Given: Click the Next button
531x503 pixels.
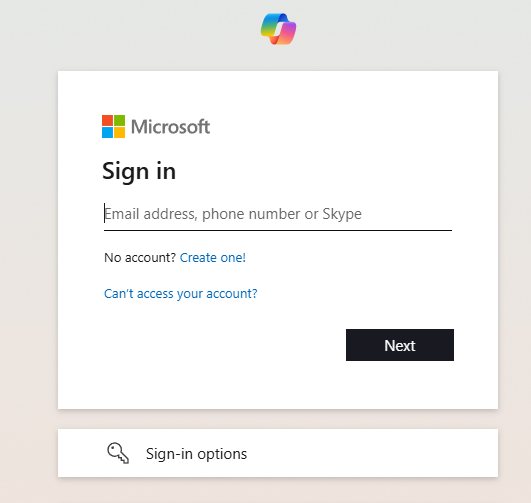Looking at the screenshot, I should point(400,345).
